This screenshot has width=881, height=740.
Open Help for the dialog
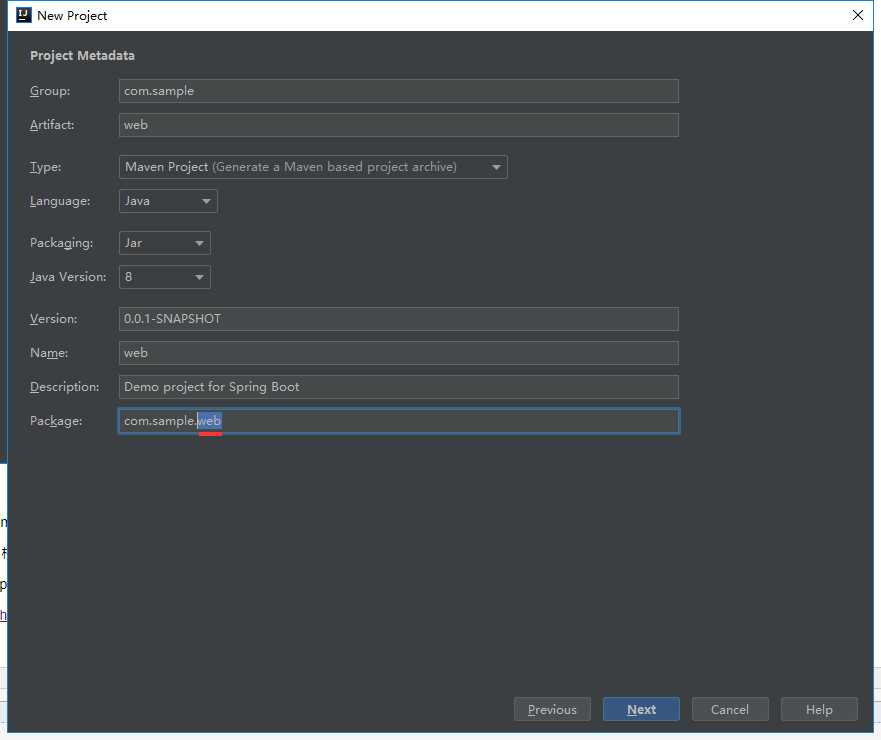point(819,710)
